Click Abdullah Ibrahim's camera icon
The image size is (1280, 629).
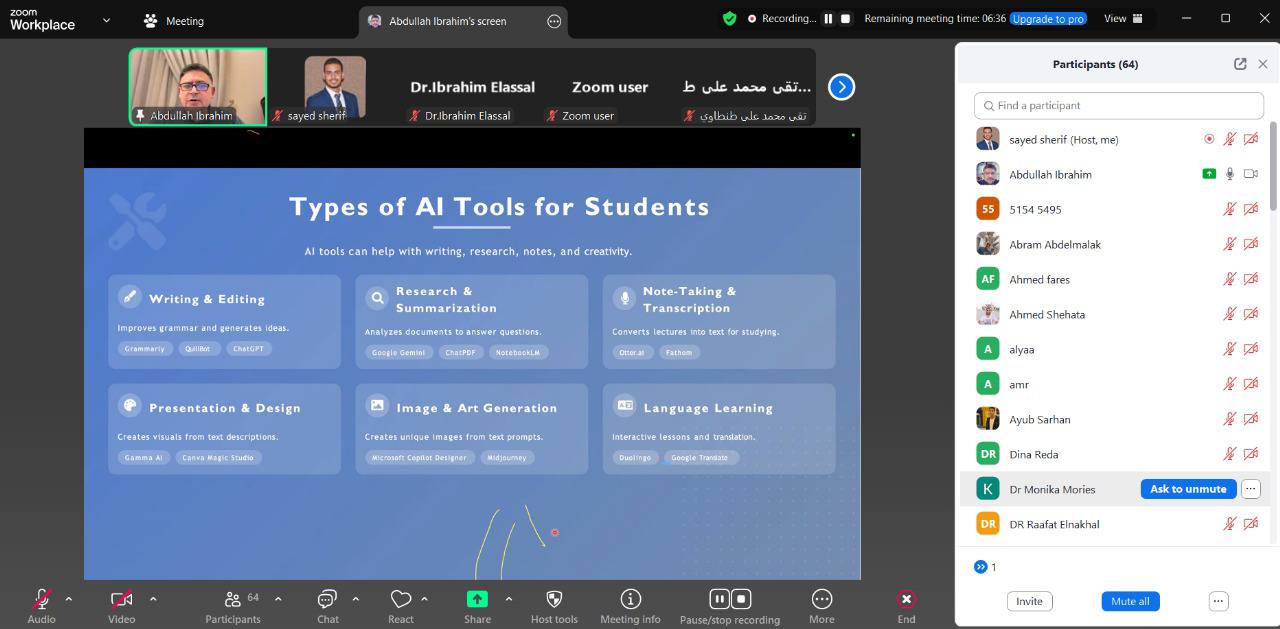[1250, 174]
